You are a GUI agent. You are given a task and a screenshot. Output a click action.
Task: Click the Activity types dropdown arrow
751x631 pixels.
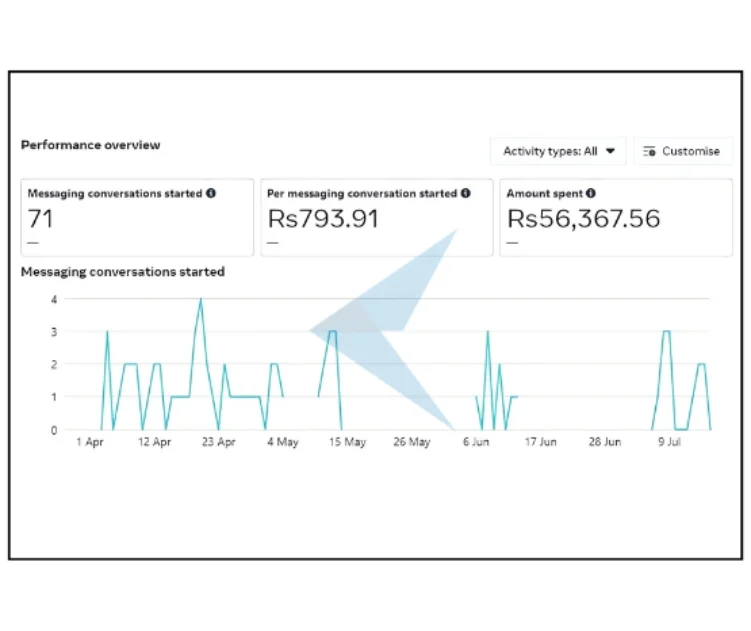611,151
